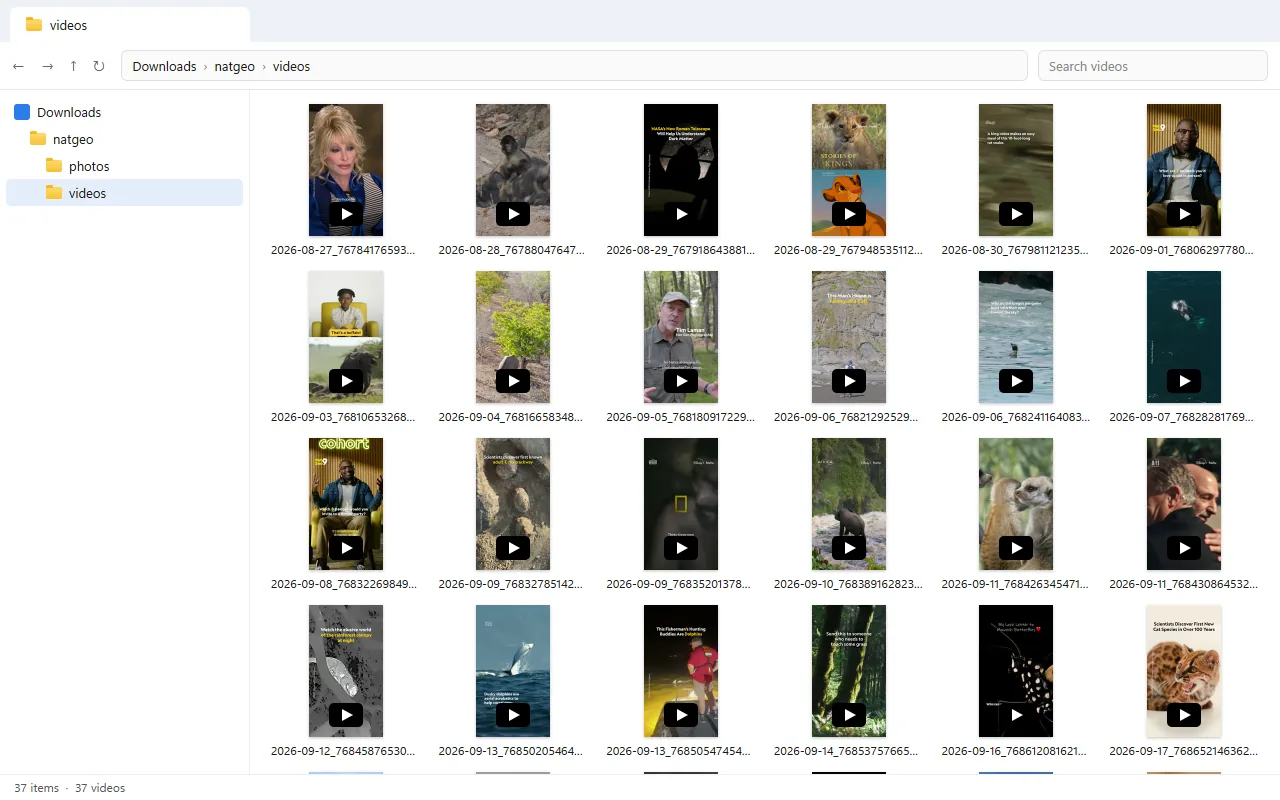Select video 2026-09-04_76816658348 thumbnail

coord(513,337)
